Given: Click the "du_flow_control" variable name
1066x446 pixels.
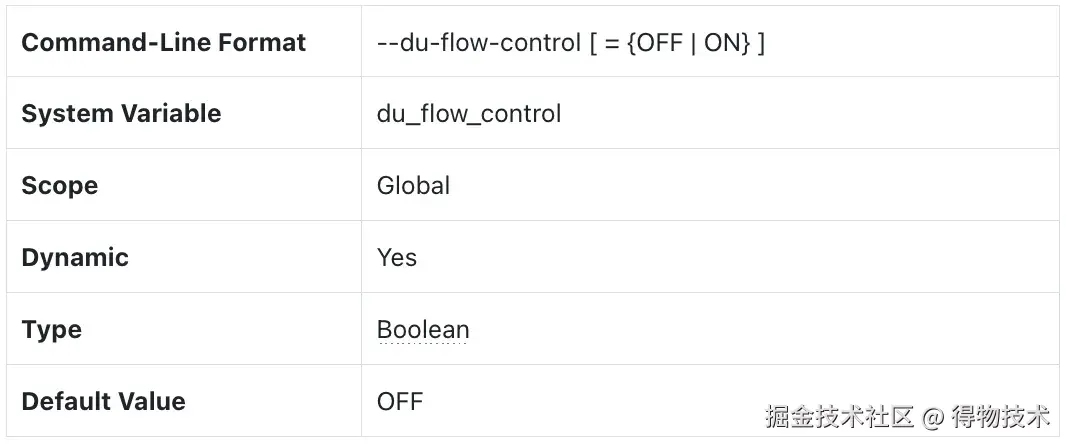Looking at the screenshot, I should 469,114.
